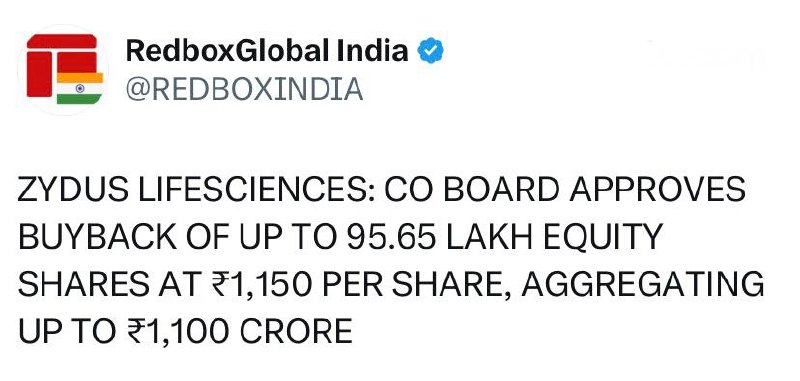Click the amount ₹1,100 CRORE
This screenshot has height=381, width=800.
239,332
